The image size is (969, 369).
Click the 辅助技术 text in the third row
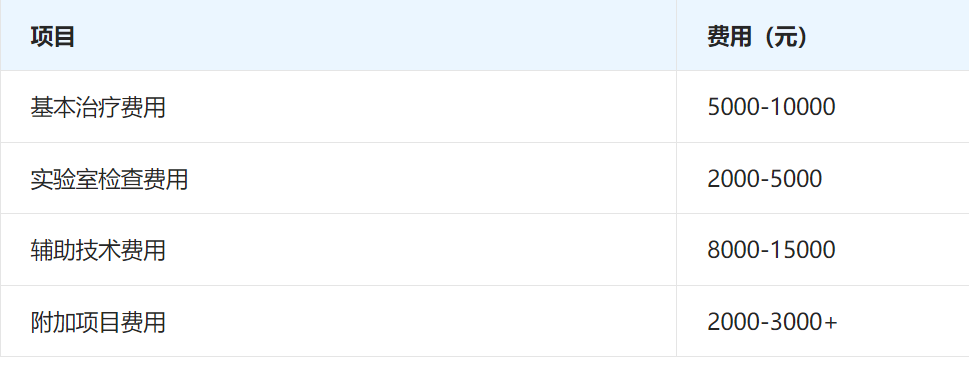[x=75, y=250]
